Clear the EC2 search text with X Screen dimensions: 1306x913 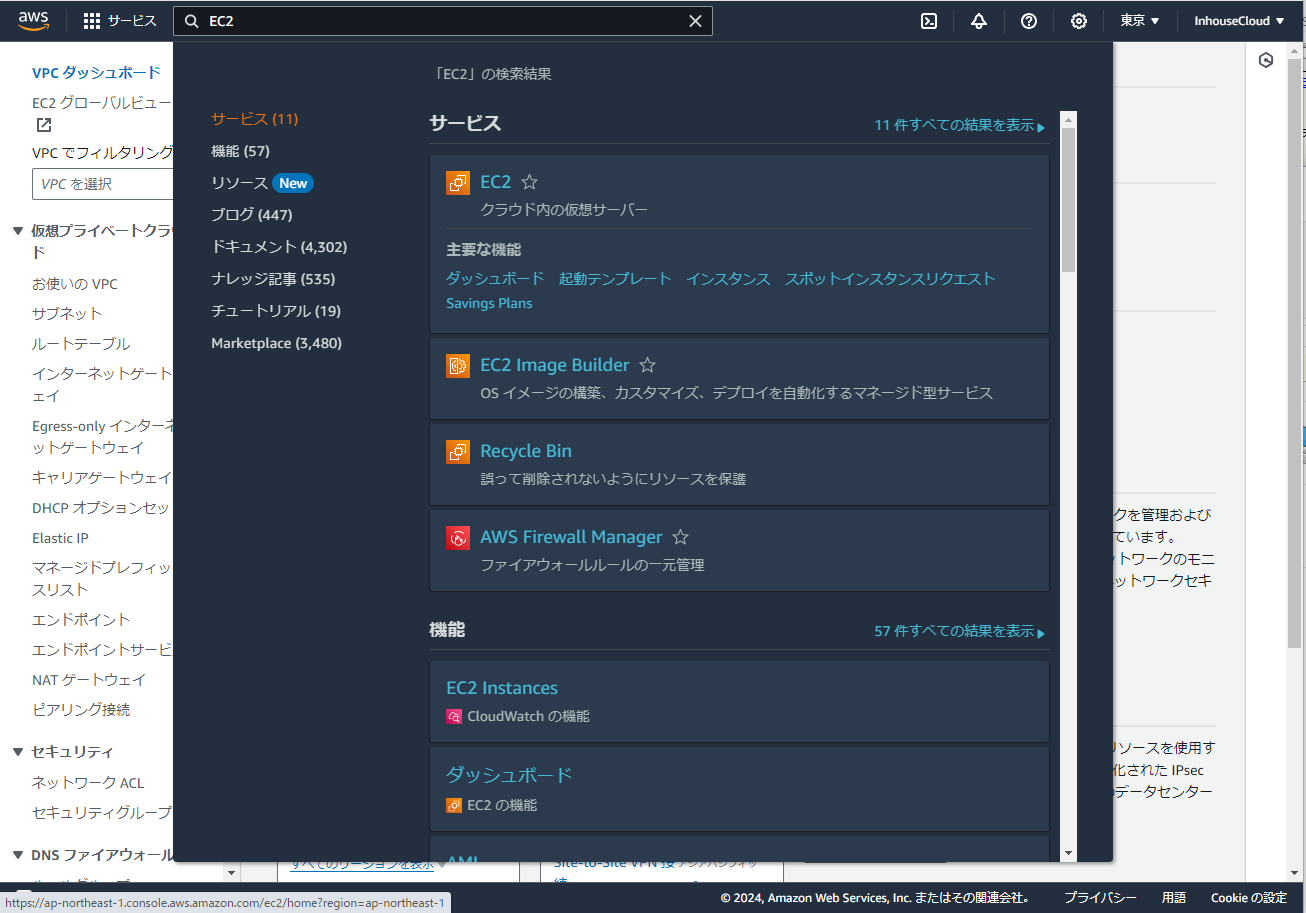click(696, 21)
